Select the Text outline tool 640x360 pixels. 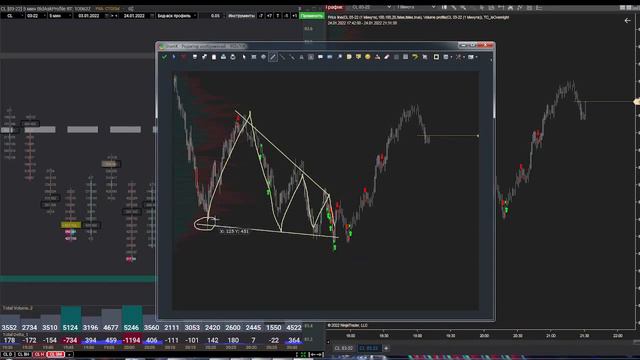[x=301, y=57]
